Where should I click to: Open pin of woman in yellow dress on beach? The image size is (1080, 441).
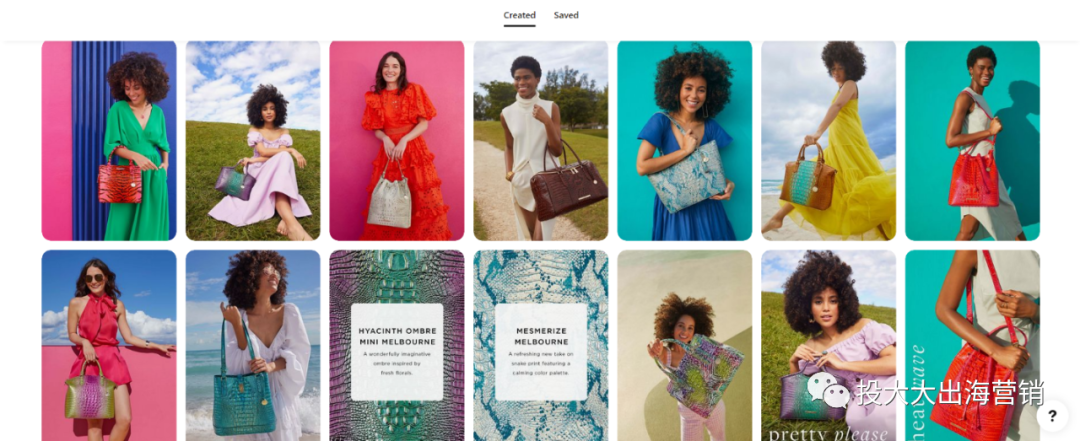coord(829,141)
